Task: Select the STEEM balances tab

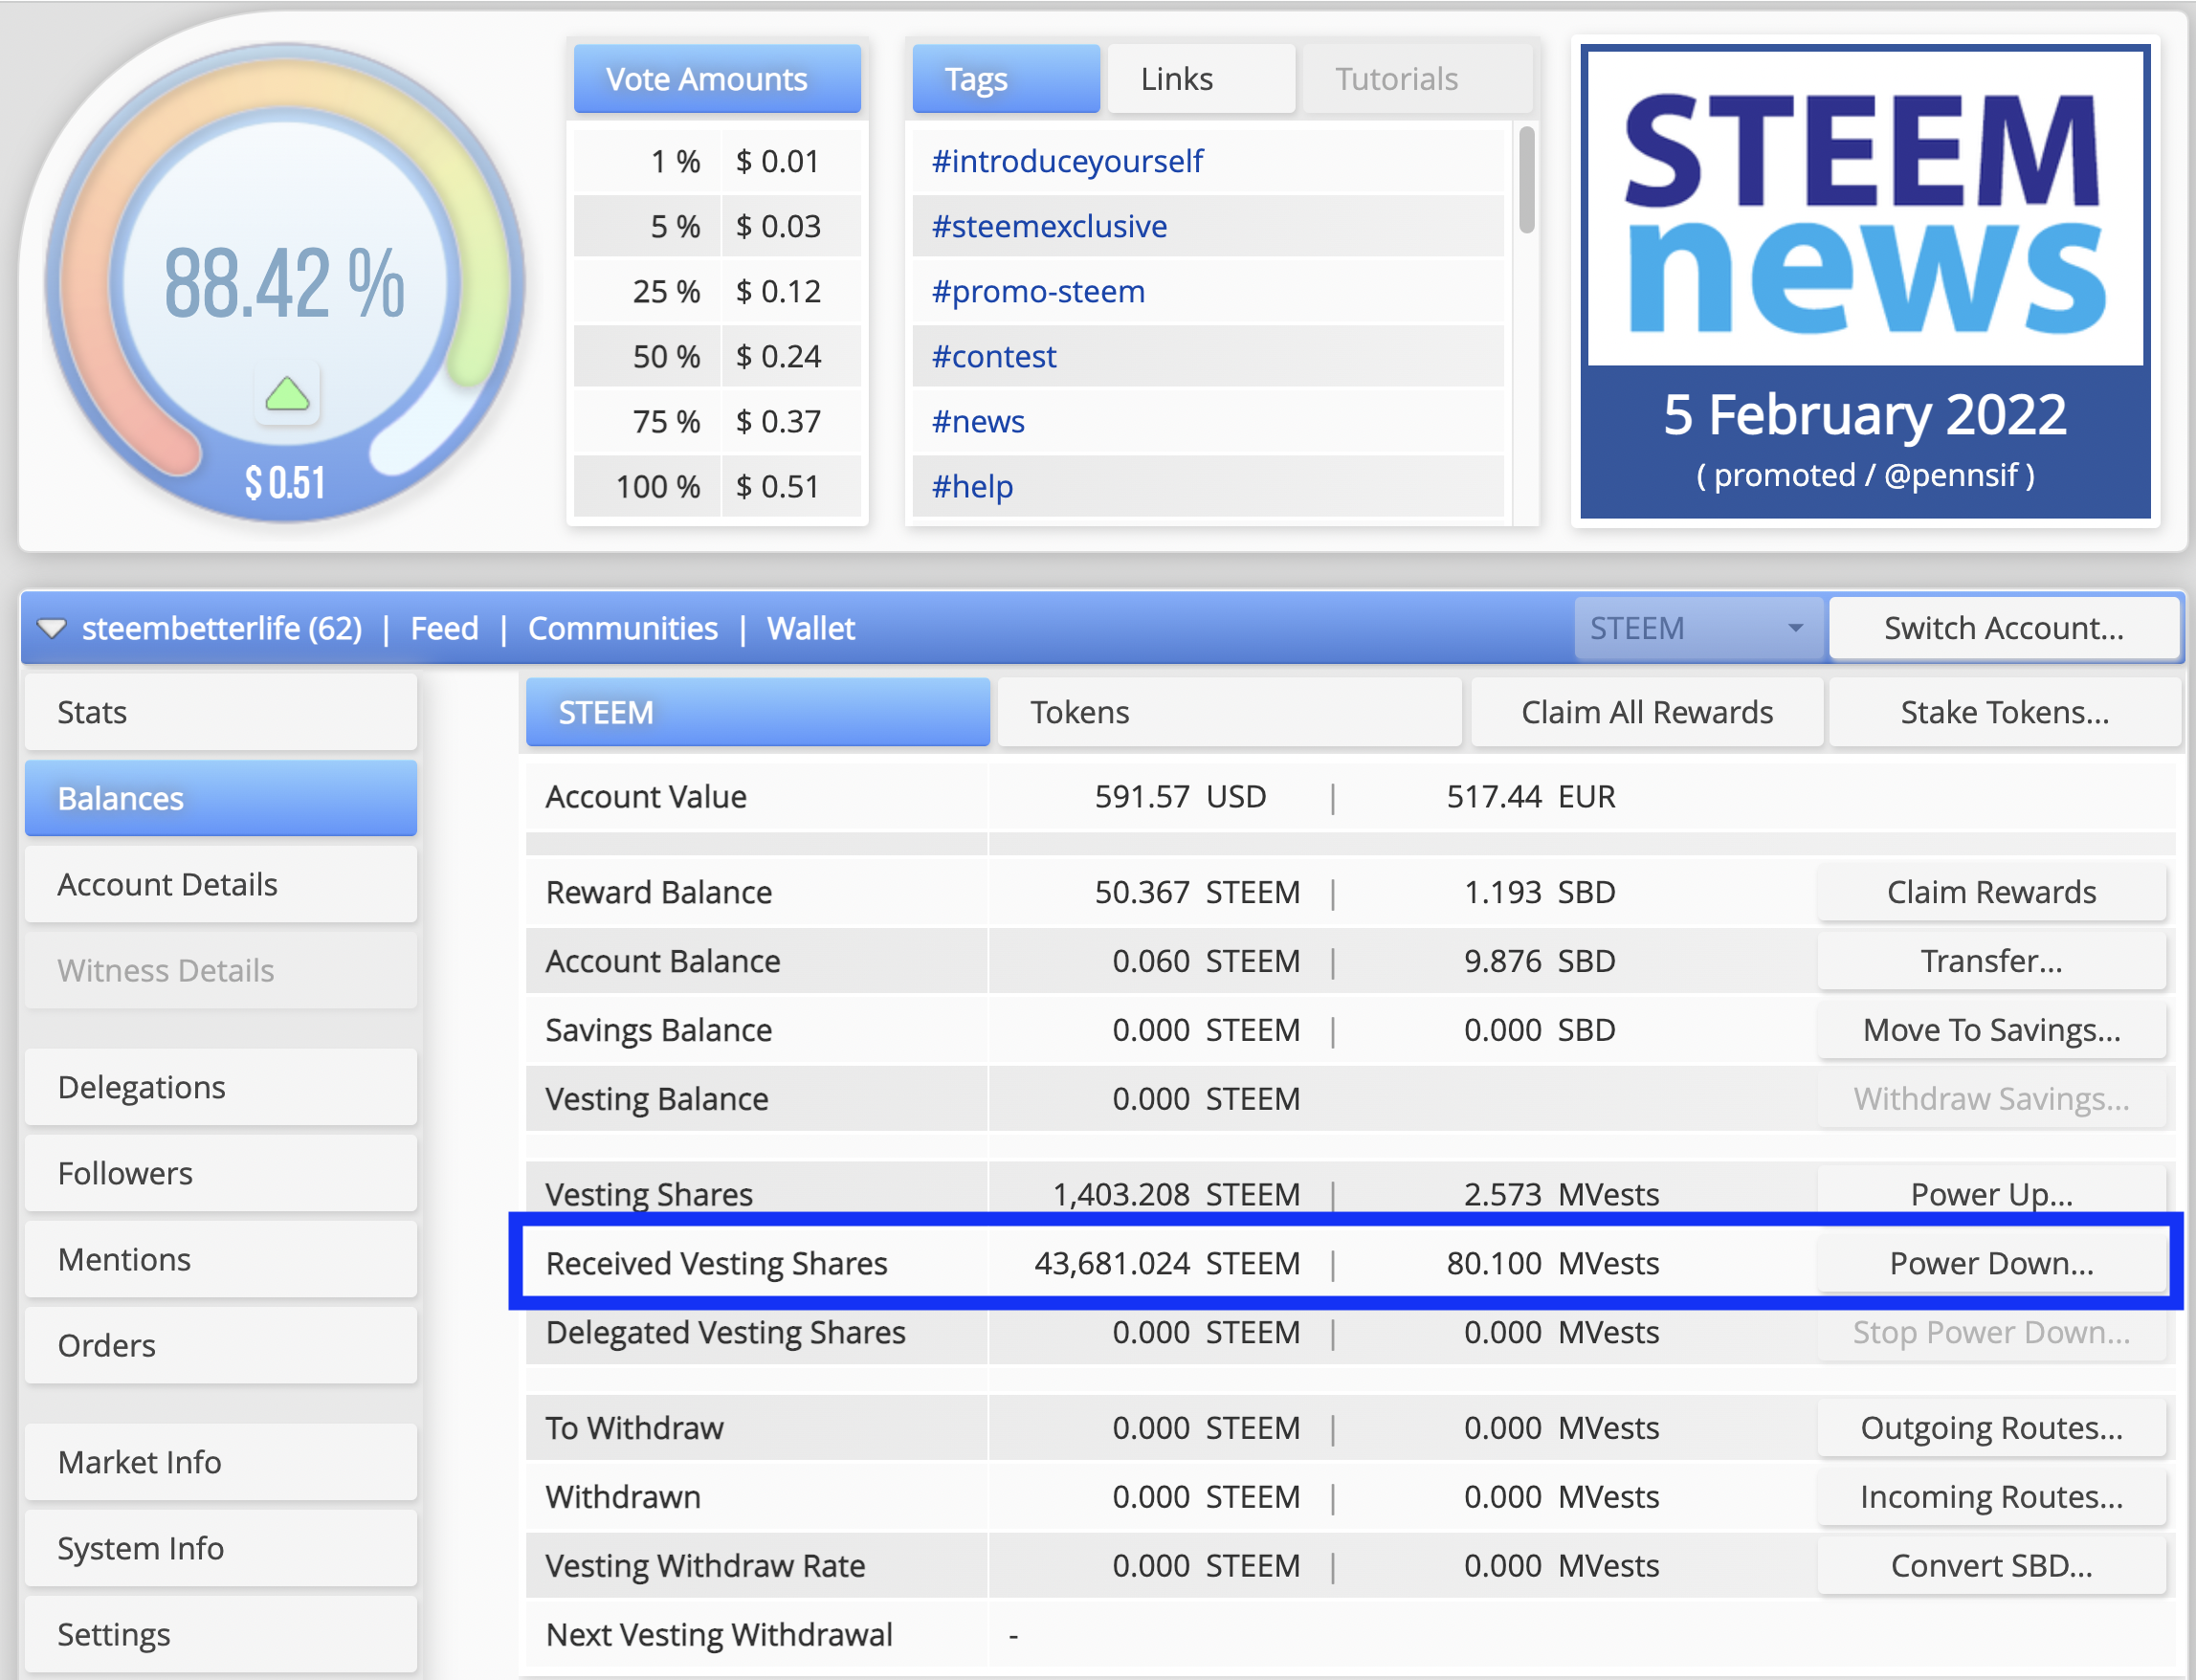Action: click(758, 712)
